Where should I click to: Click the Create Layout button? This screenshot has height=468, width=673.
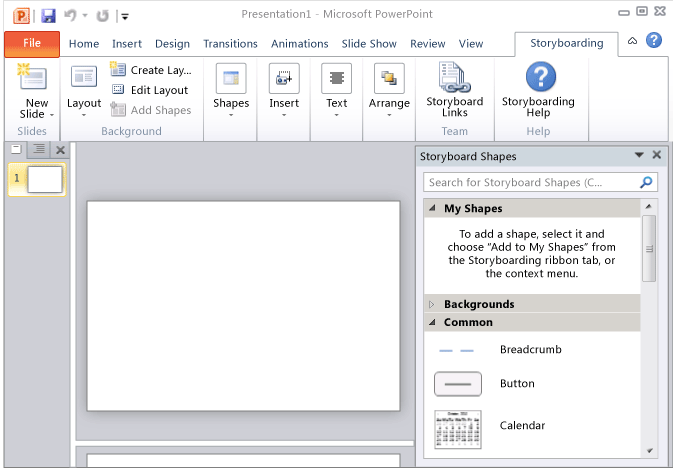pos(151,70)
